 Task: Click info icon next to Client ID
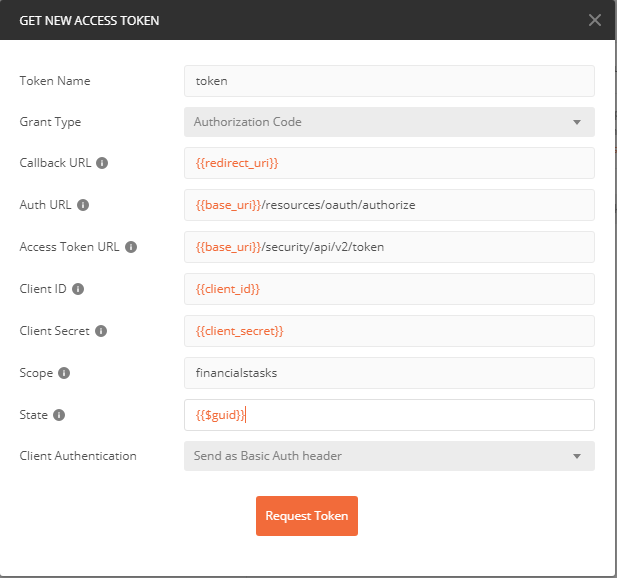click(78, 289)
